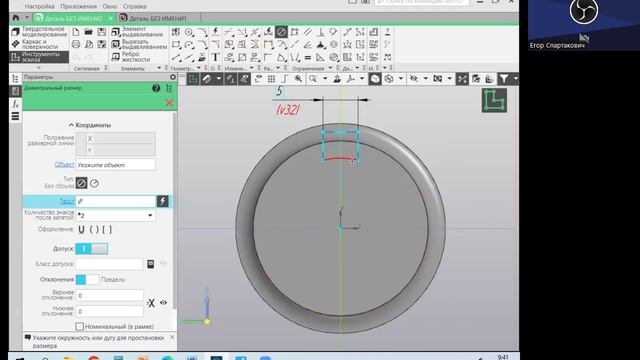Click the dimension text input field

click(x=116, y=201)
